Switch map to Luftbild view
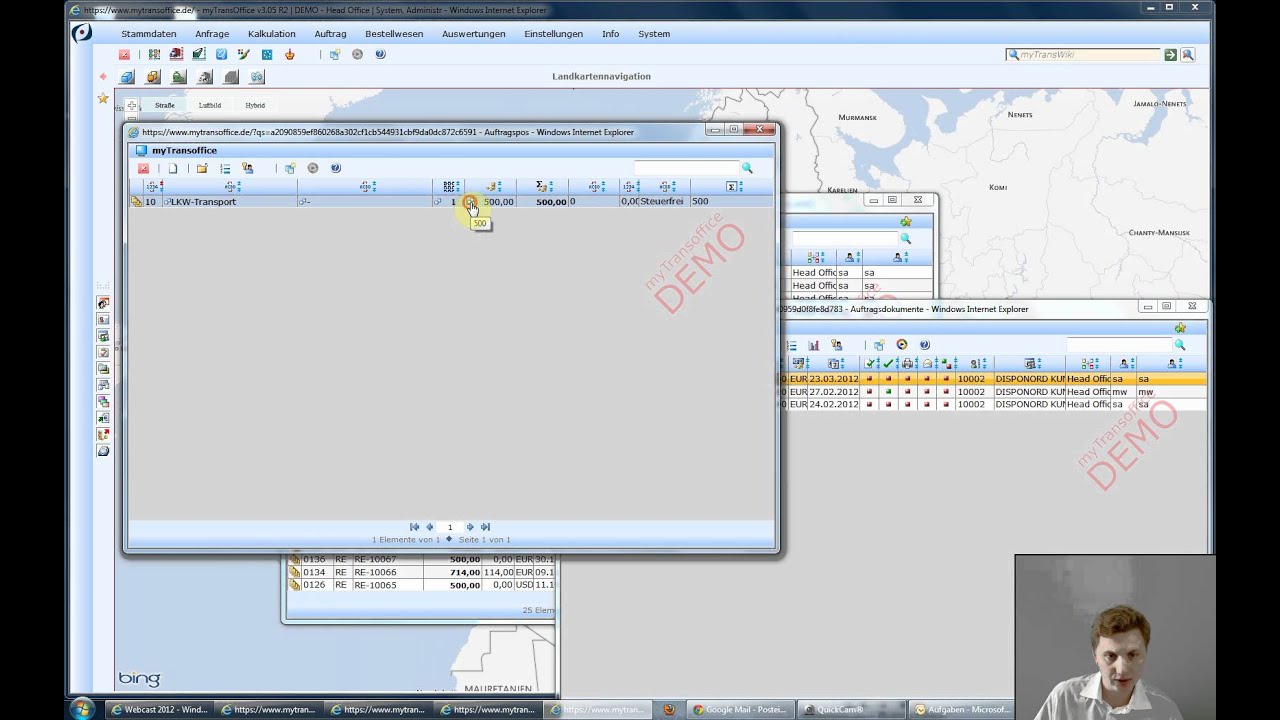Image resolution: width=1280 pixels, height=720 pixels. (x=210, y=105)
